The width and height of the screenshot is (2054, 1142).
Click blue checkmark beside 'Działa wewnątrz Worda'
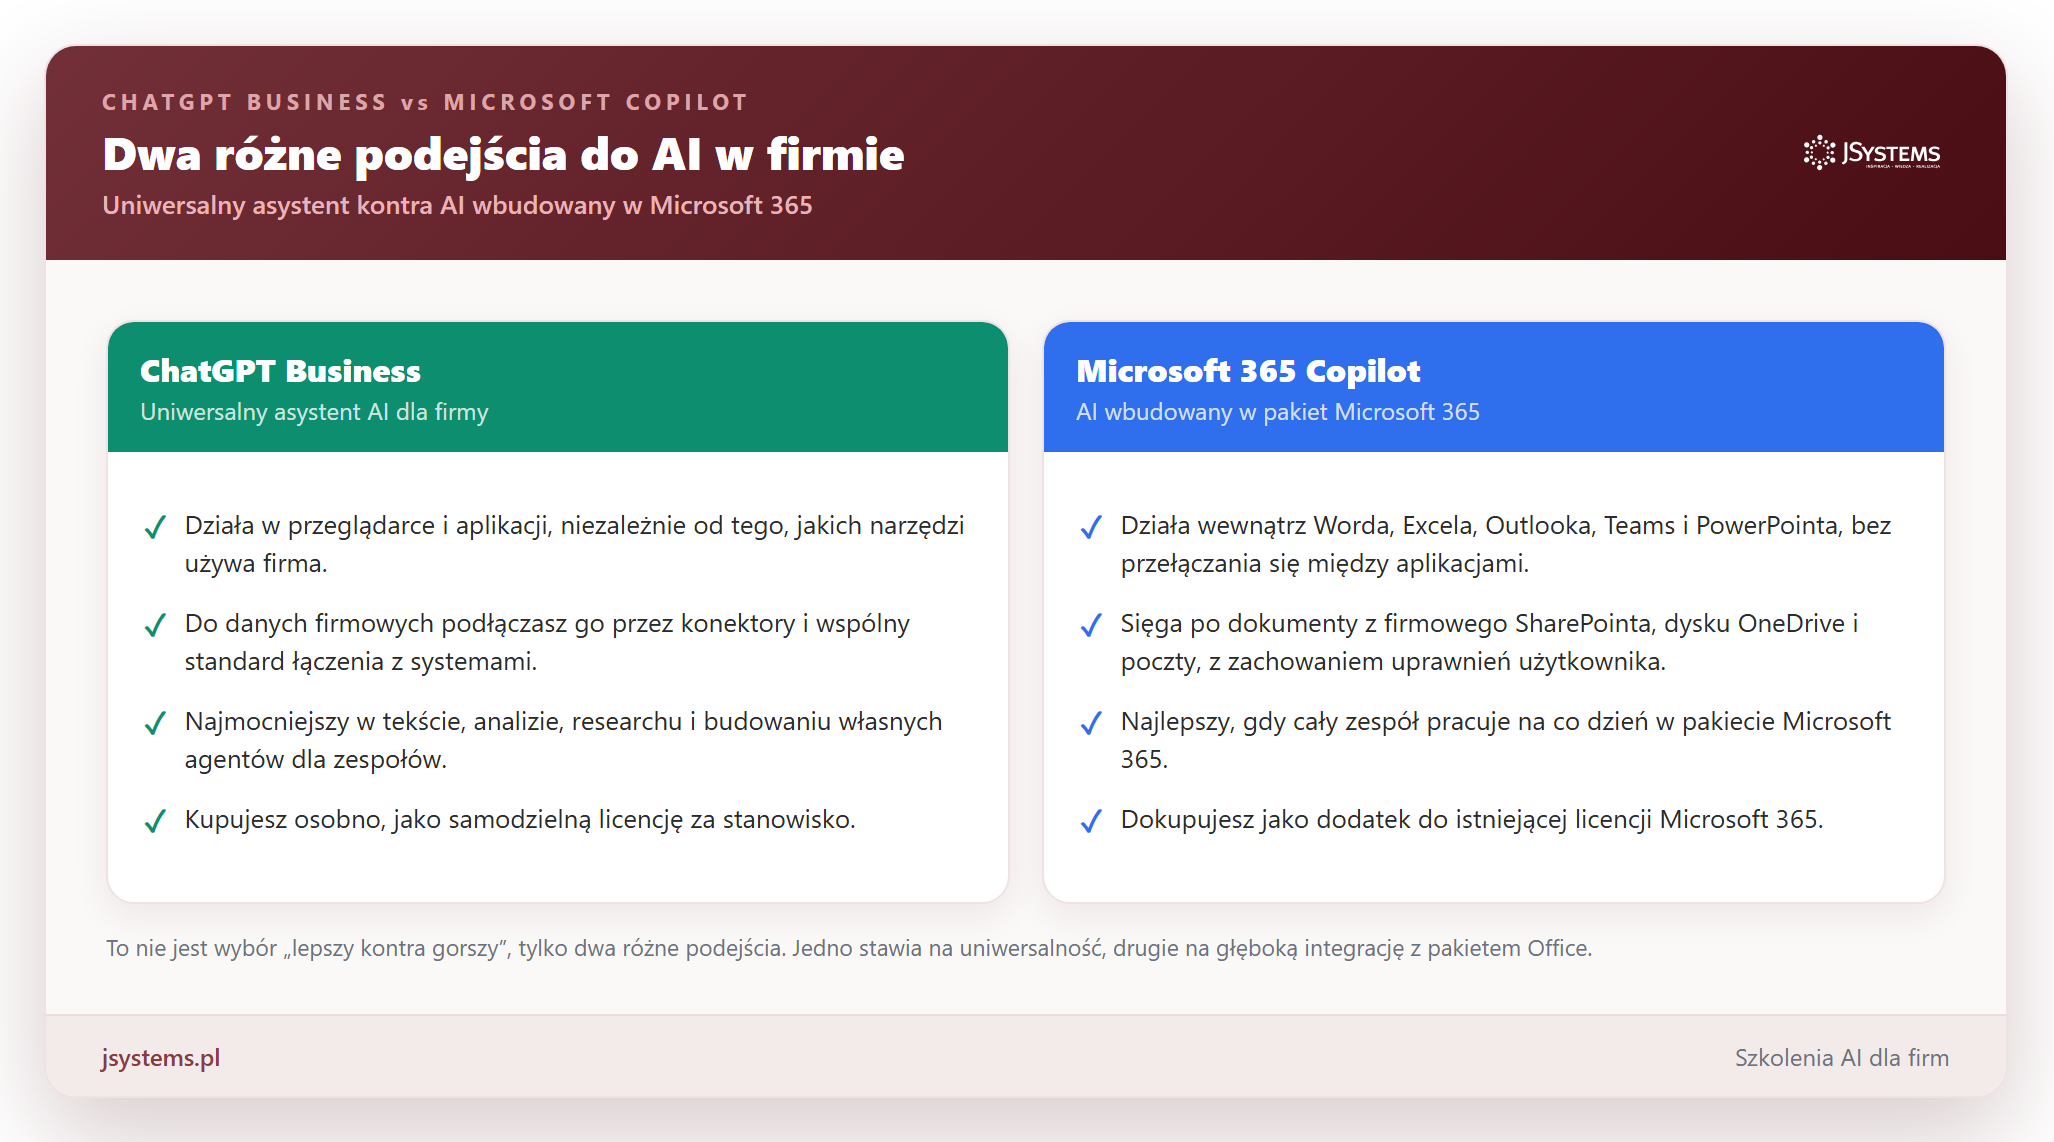tap(1091, 527)
